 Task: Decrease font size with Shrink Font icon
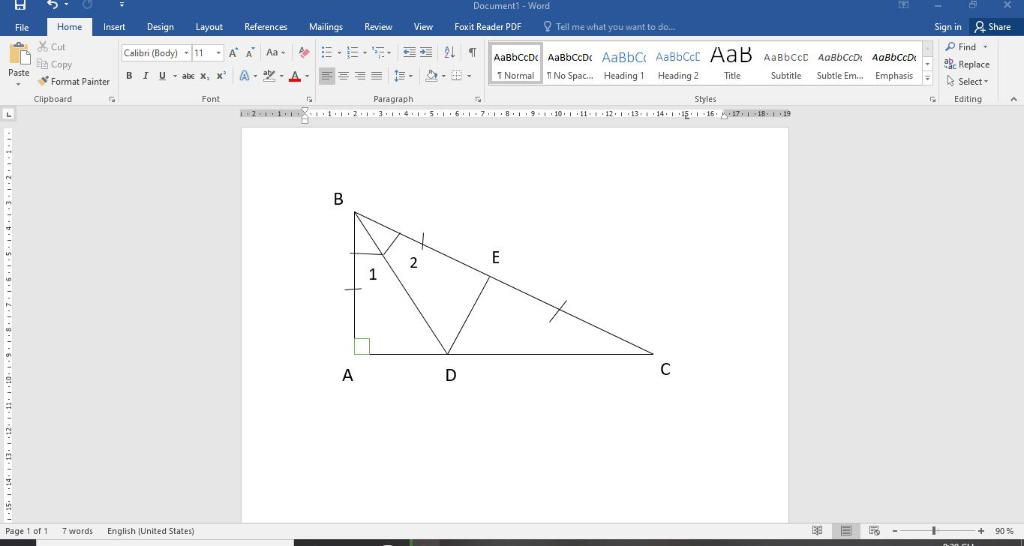249,53
